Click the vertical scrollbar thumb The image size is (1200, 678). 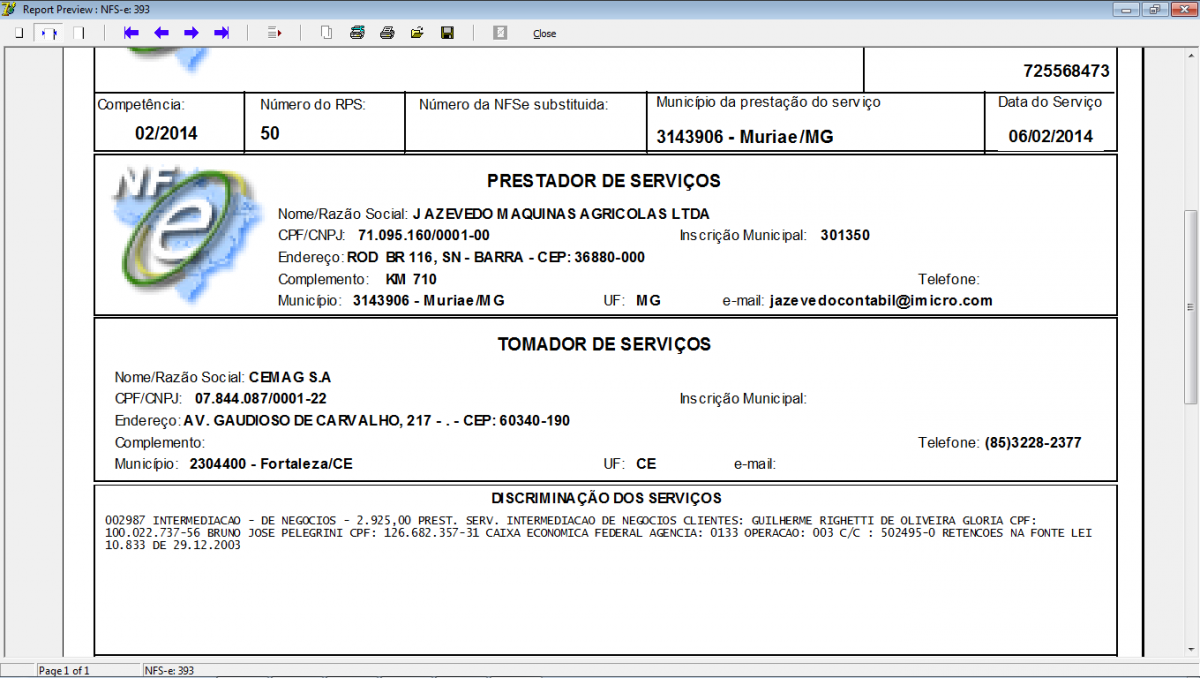click(x=1190, y=306)
